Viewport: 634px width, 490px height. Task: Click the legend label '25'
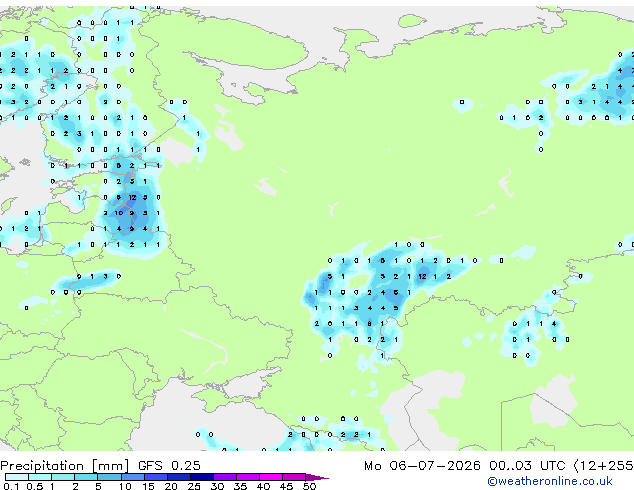pyautogui.click(x=194, y=486)
